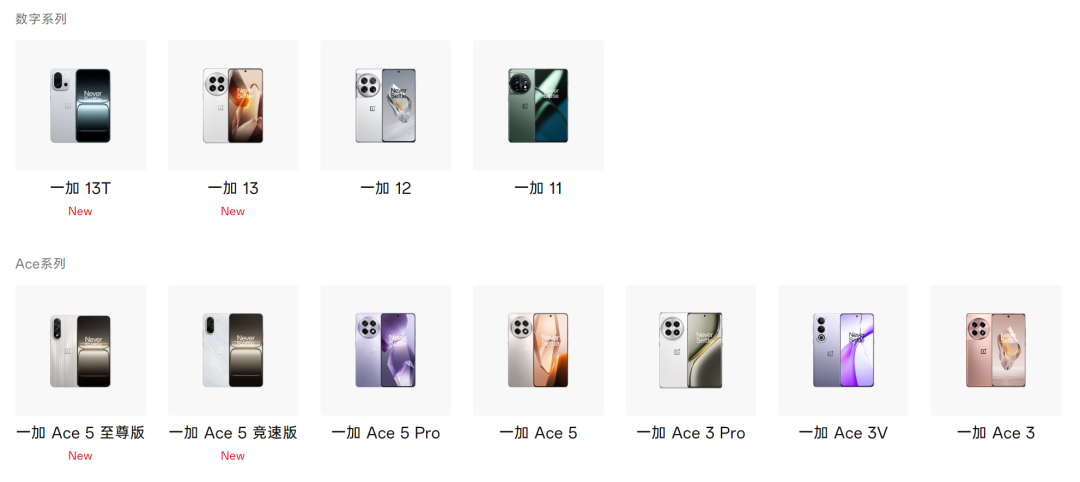
Task: Click the 一加 Ace 5 phone thumbnail
Action: (x=538, y=350)
